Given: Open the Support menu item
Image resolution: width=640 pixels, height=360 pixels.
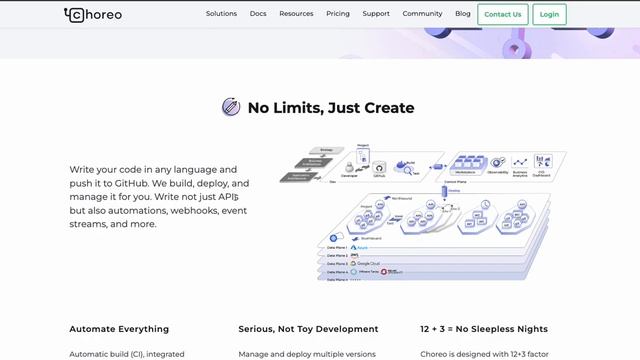Looking at the screenshot, I should 376,13.
